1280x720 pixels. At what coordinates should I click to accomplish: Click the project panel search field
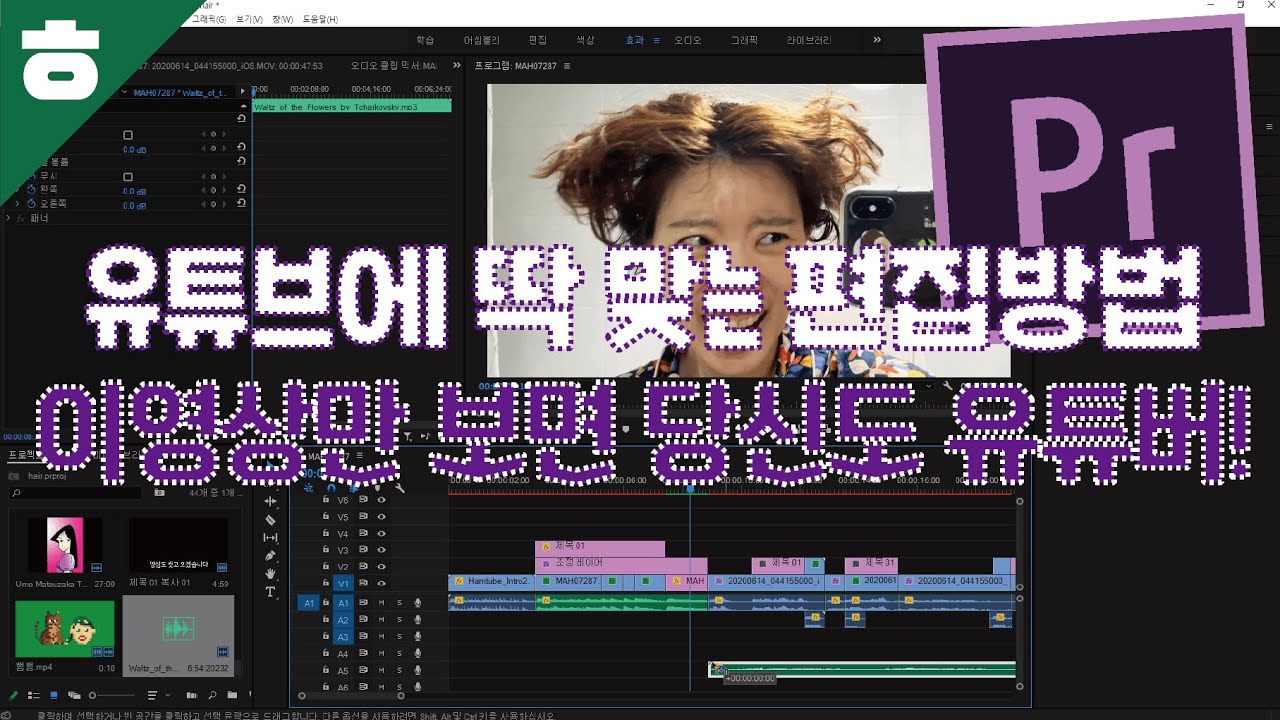[76, 493]
